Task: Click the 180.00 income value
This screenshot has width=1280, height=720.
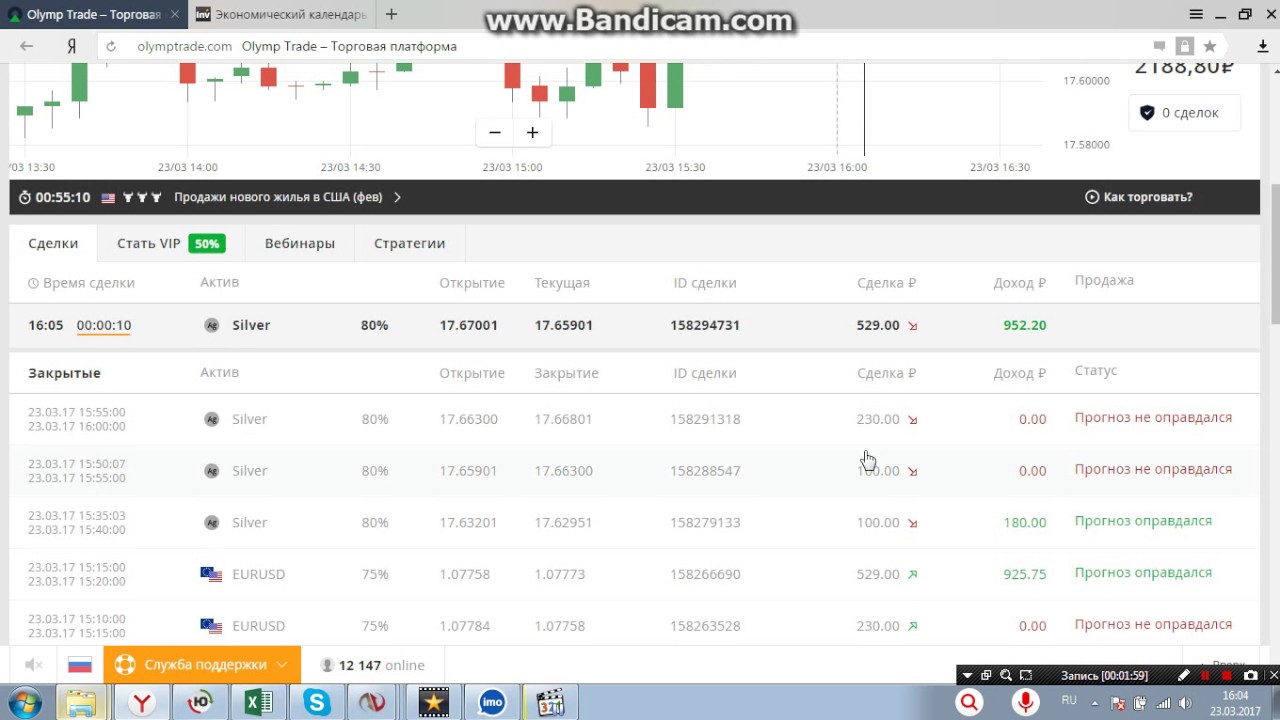Action: click(1025, 523)
